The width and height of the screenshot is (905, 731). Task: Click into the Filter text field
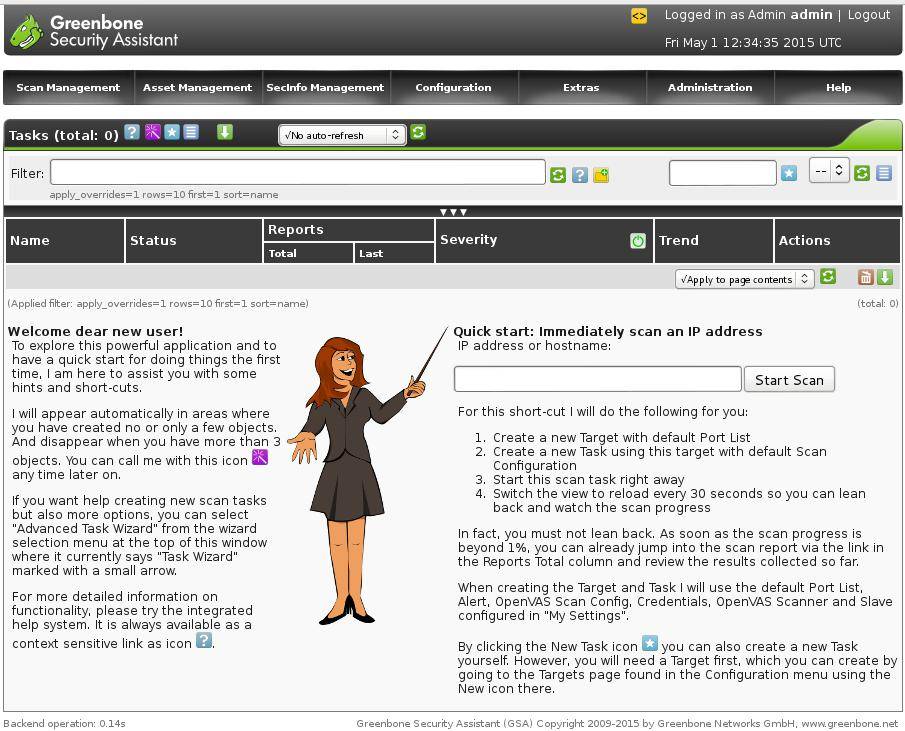coord(298,173)
